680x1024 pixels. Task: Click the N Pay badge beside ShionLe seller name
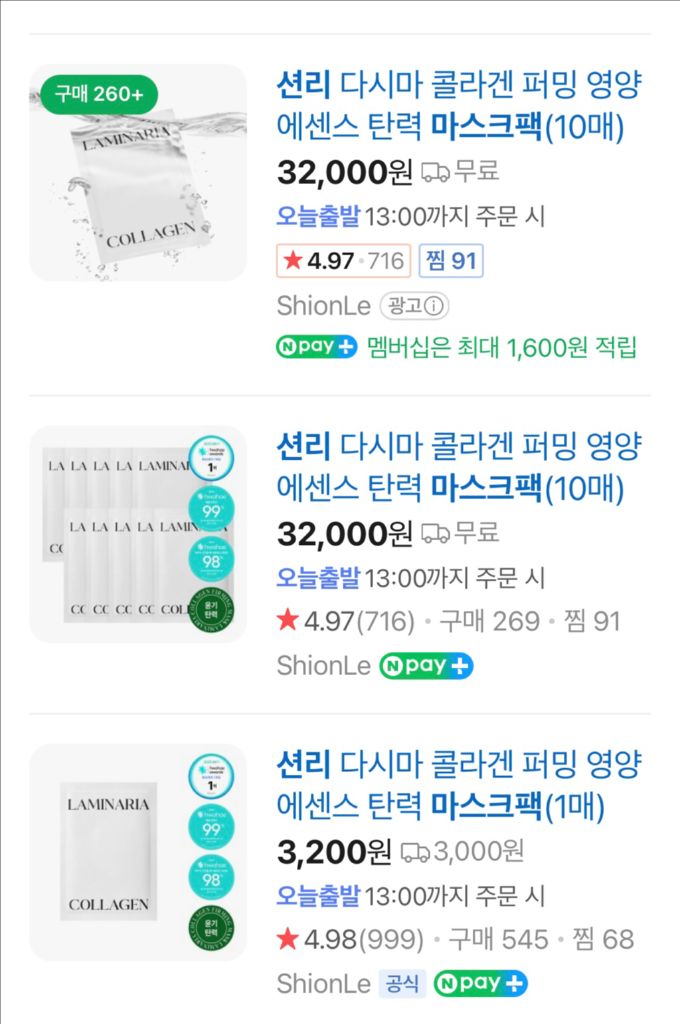(x=425, y=664)
